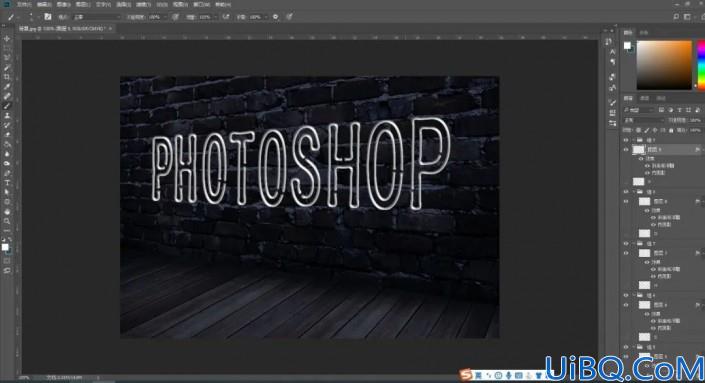Select the Clone Stamp tool
This screenshot has height=383, width=705.
pos(7,116)
